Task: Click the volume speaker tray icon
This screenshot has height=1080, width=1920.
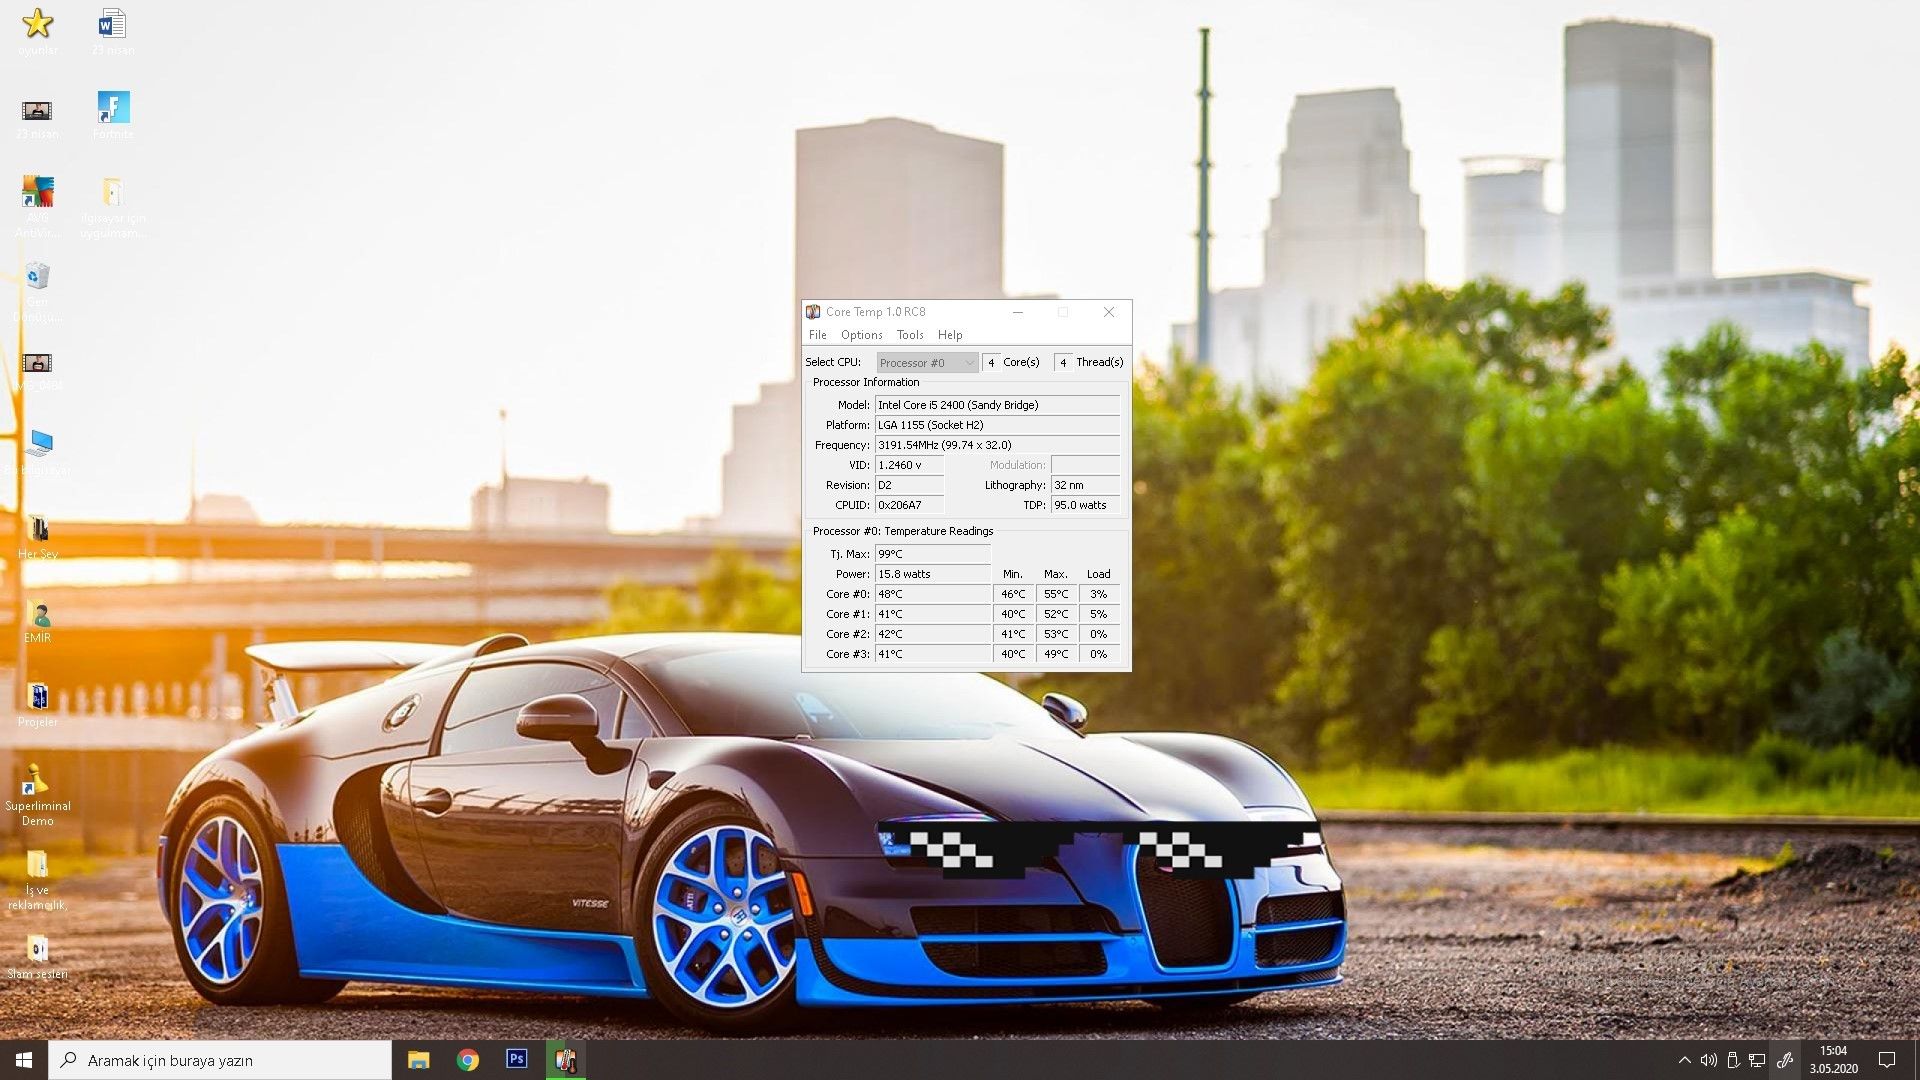Action: (1708, 1060)
